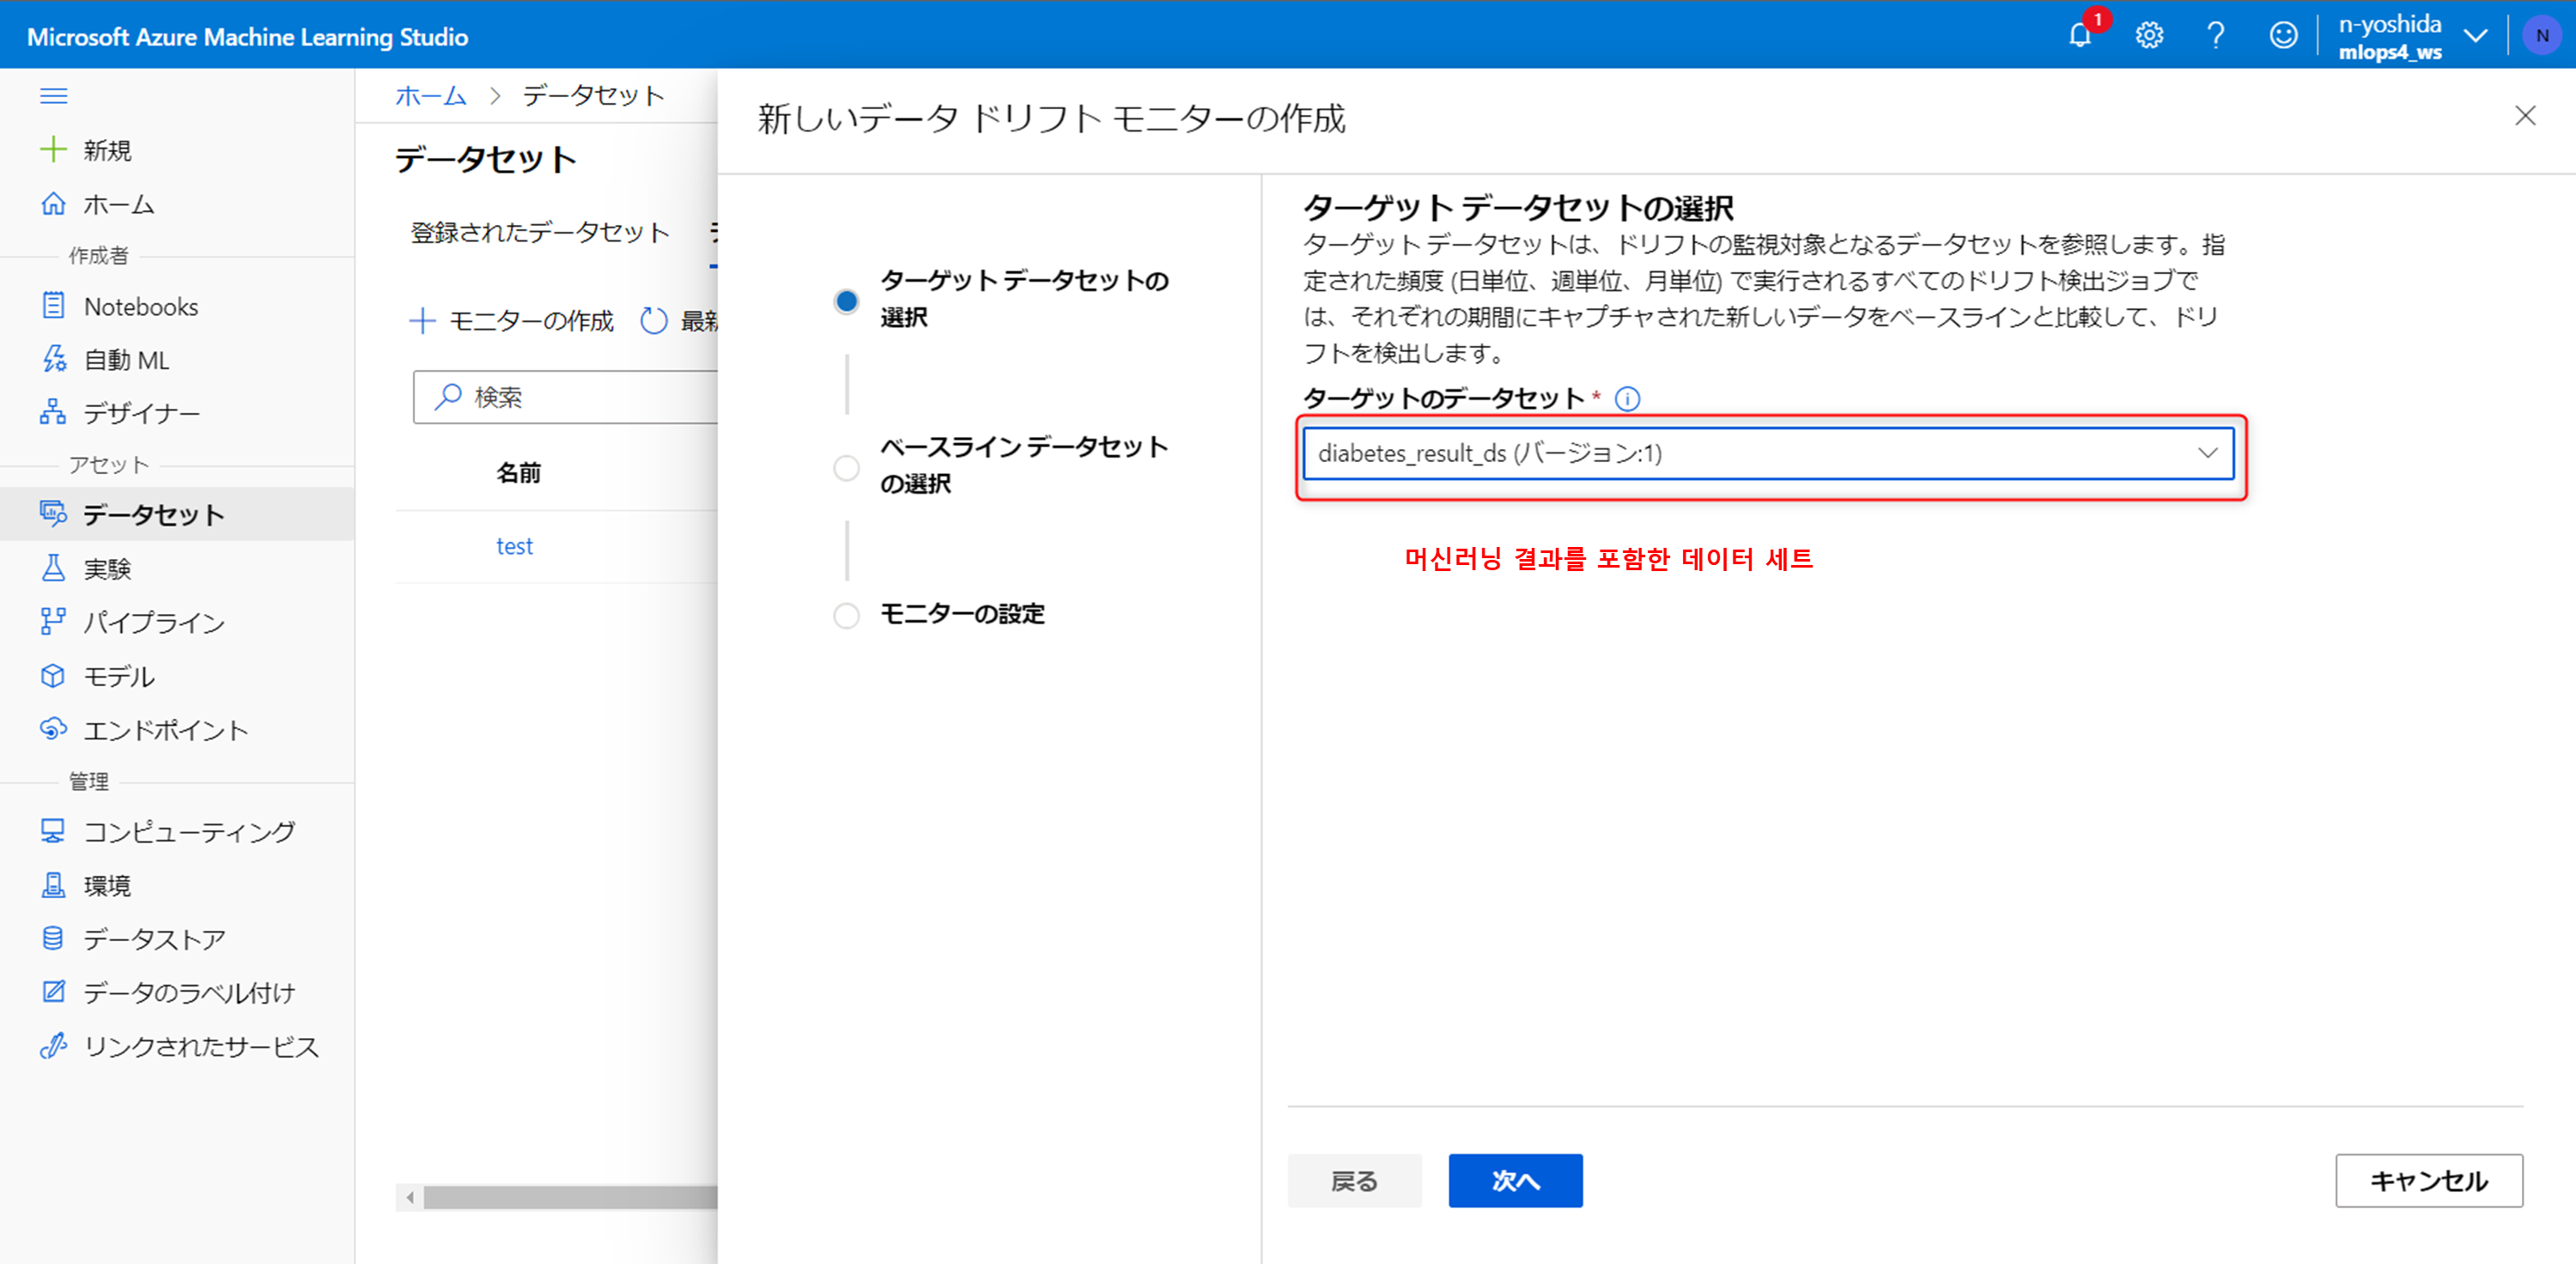
Task: Click the 自動 ML sidebar icon
Action: (x=53, y=359)
